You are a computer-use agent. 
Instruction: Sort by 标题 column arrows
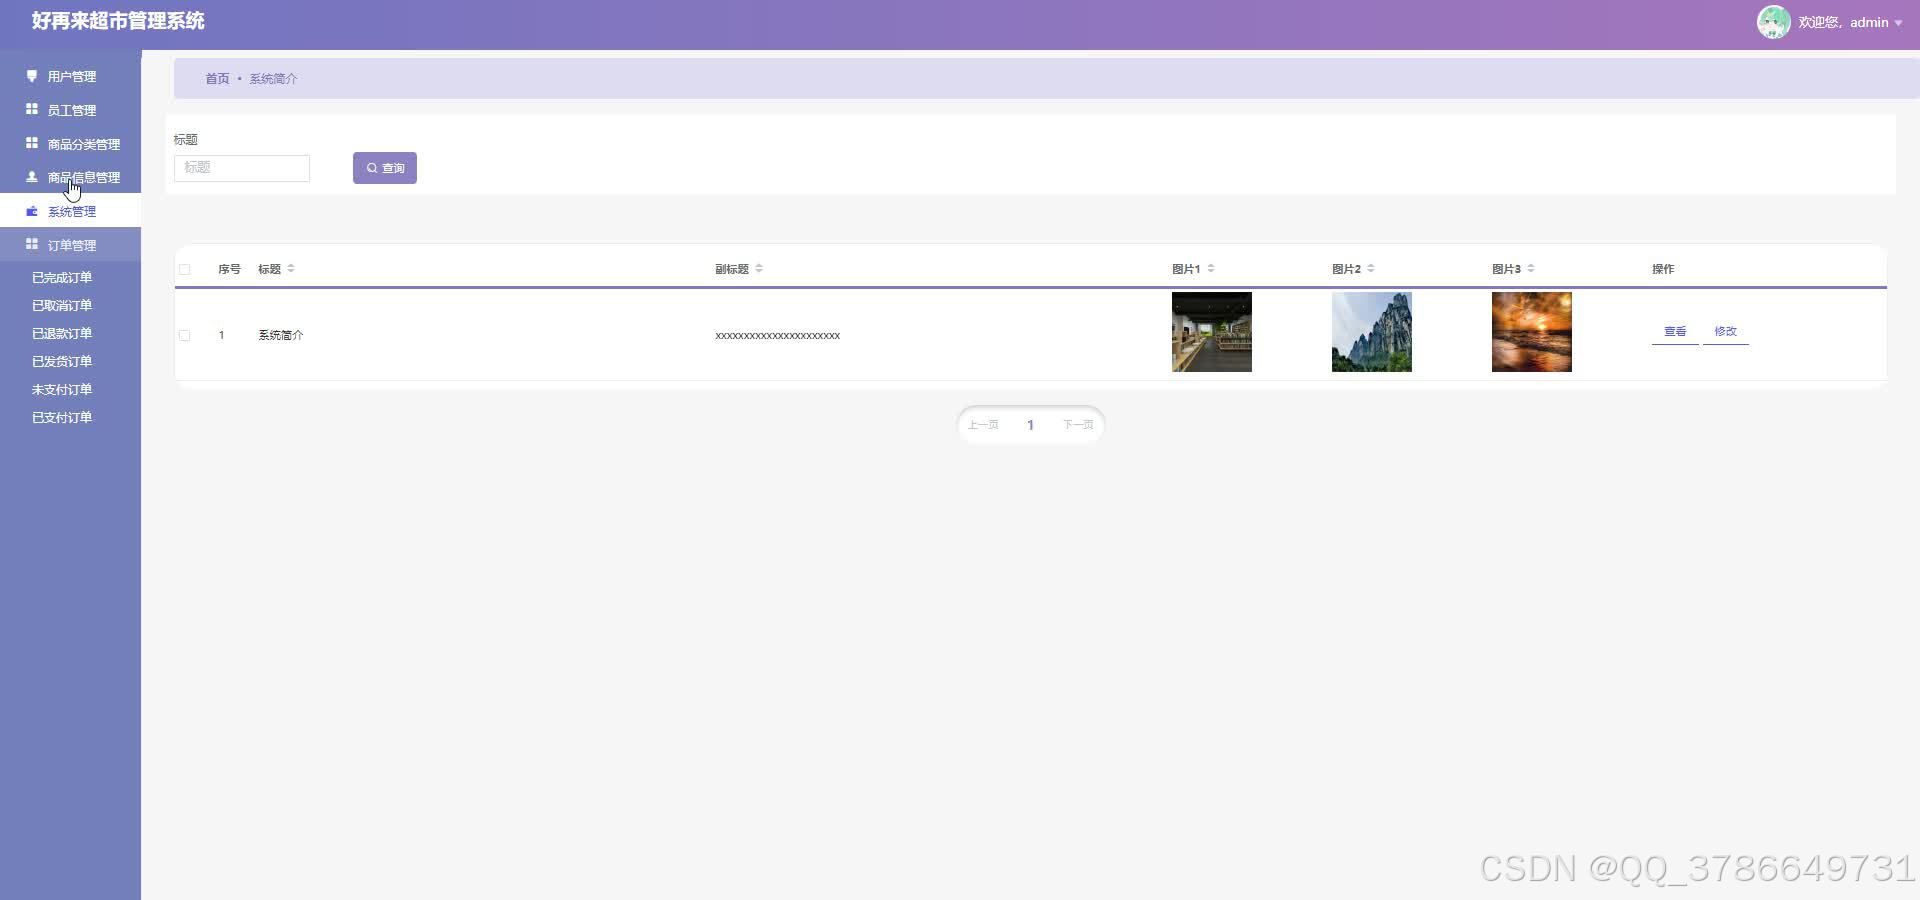[291, 268]
